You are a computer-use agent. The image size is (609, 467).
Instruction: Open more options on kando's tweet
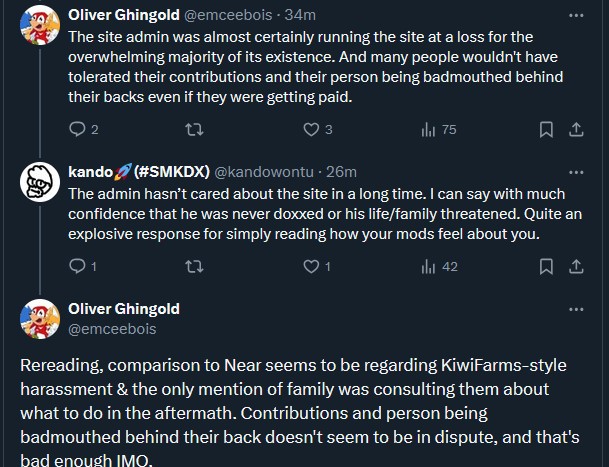pos(576,172)
